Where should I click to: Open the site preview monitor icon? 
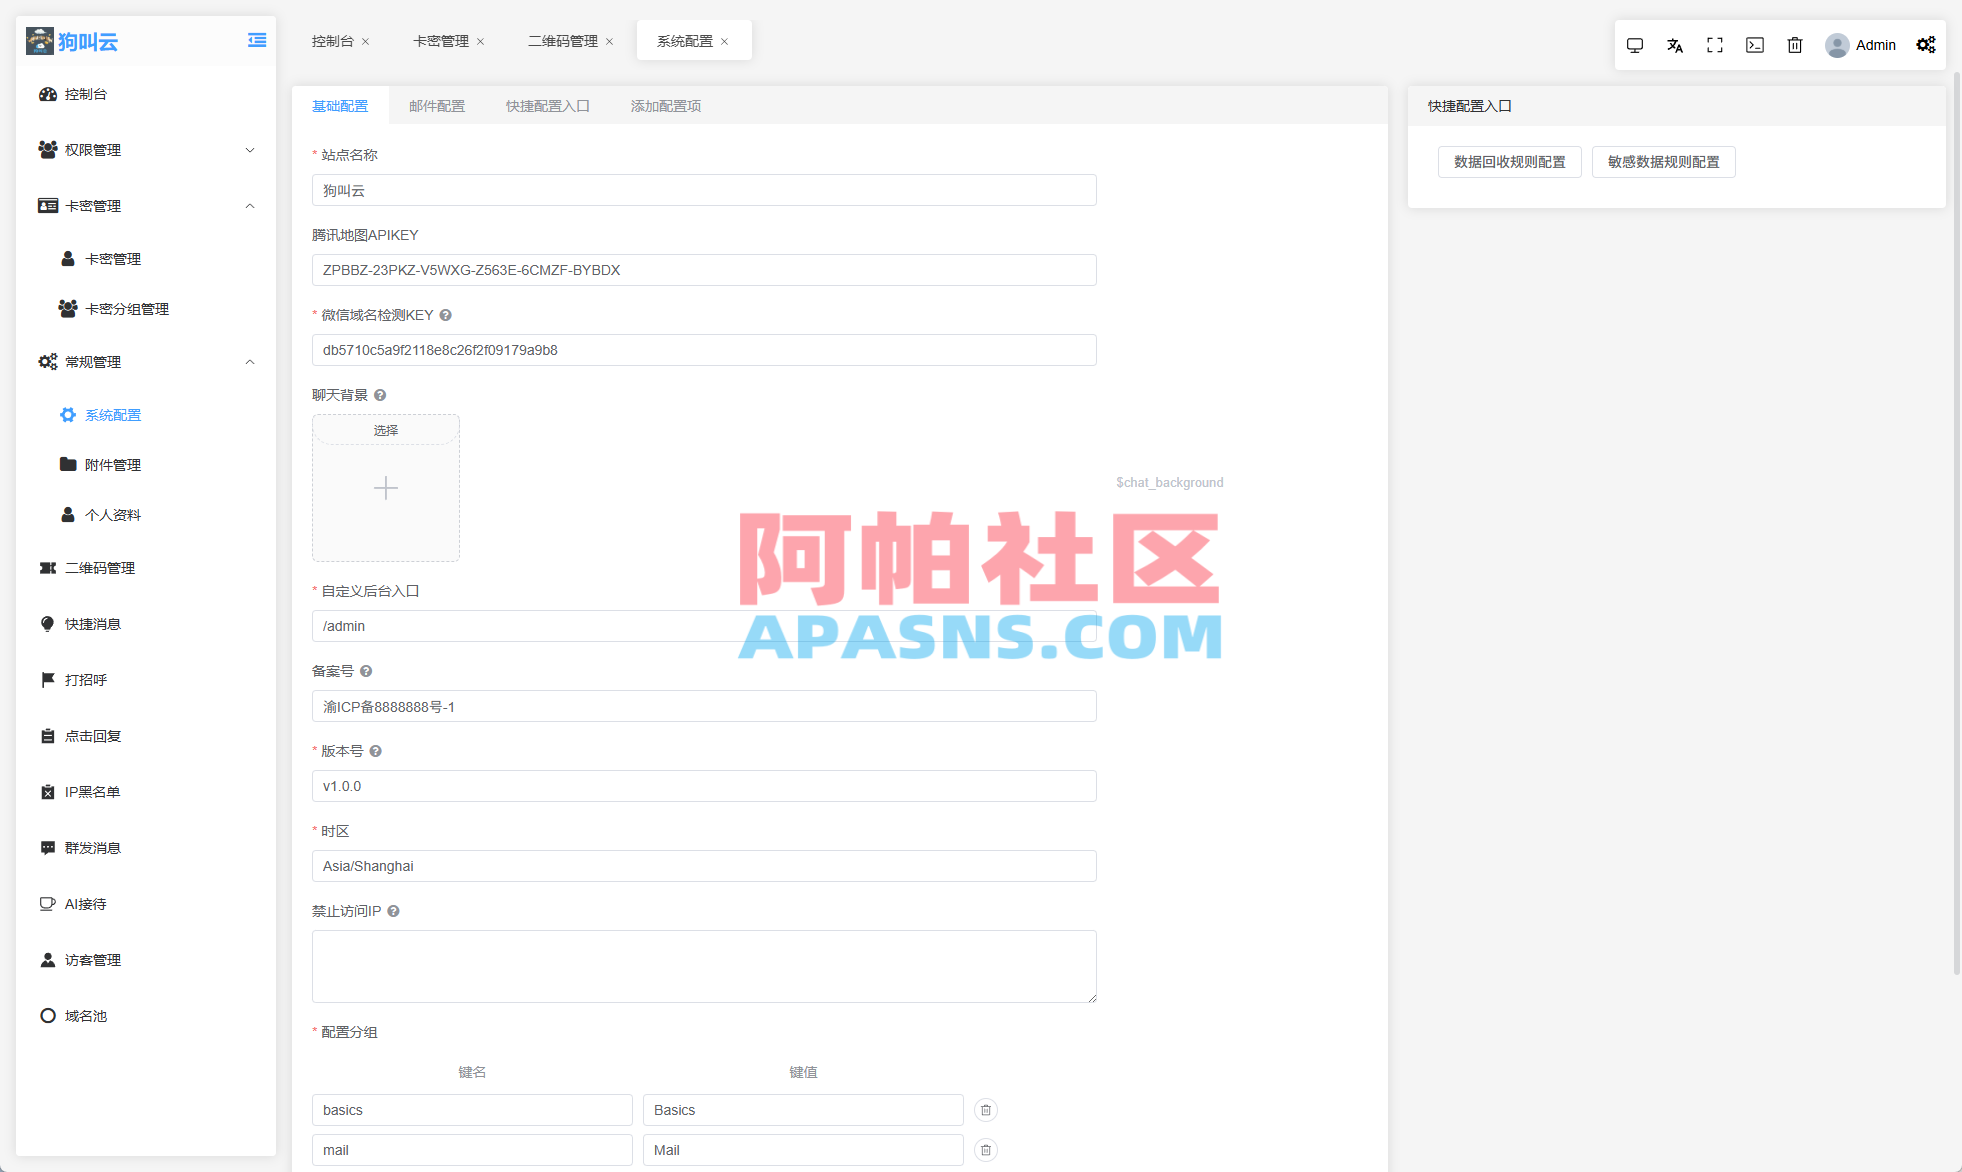tap(1635, 45)
